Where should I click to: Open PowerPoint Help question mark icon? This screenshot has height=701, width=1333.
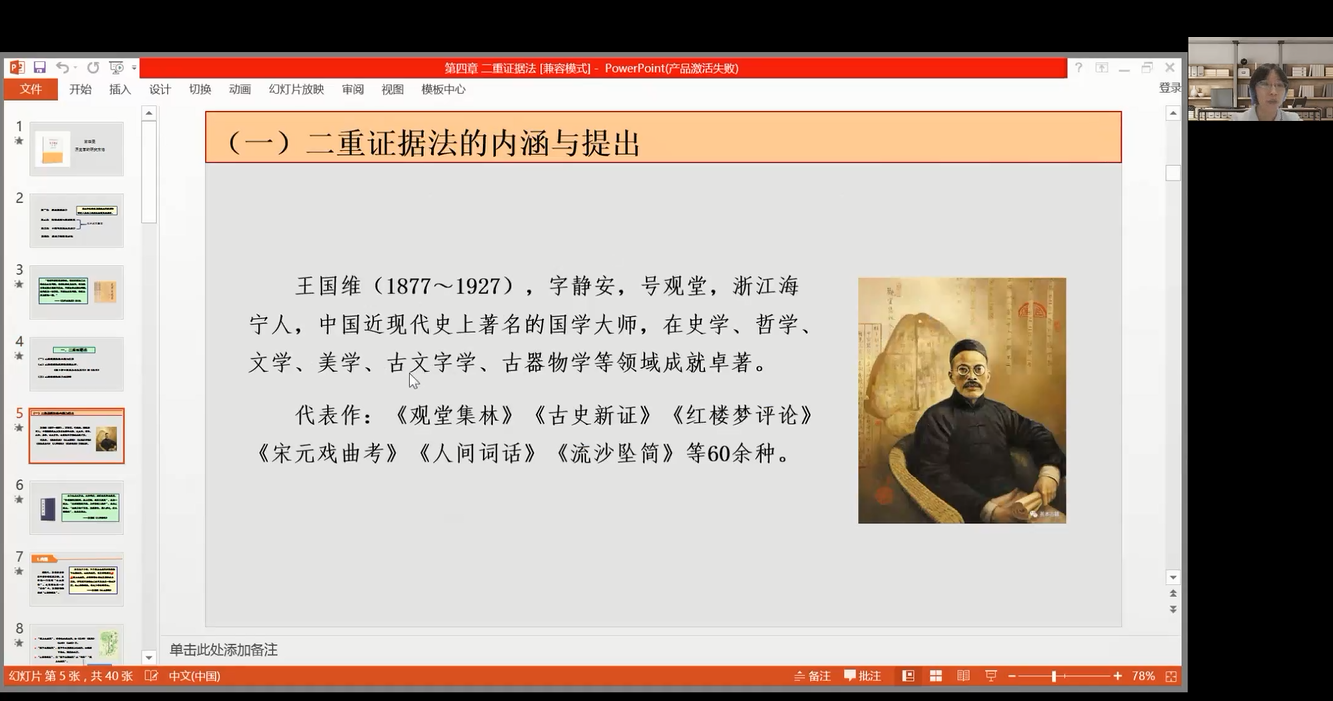pyautogui.click(x=1078, y=68)
